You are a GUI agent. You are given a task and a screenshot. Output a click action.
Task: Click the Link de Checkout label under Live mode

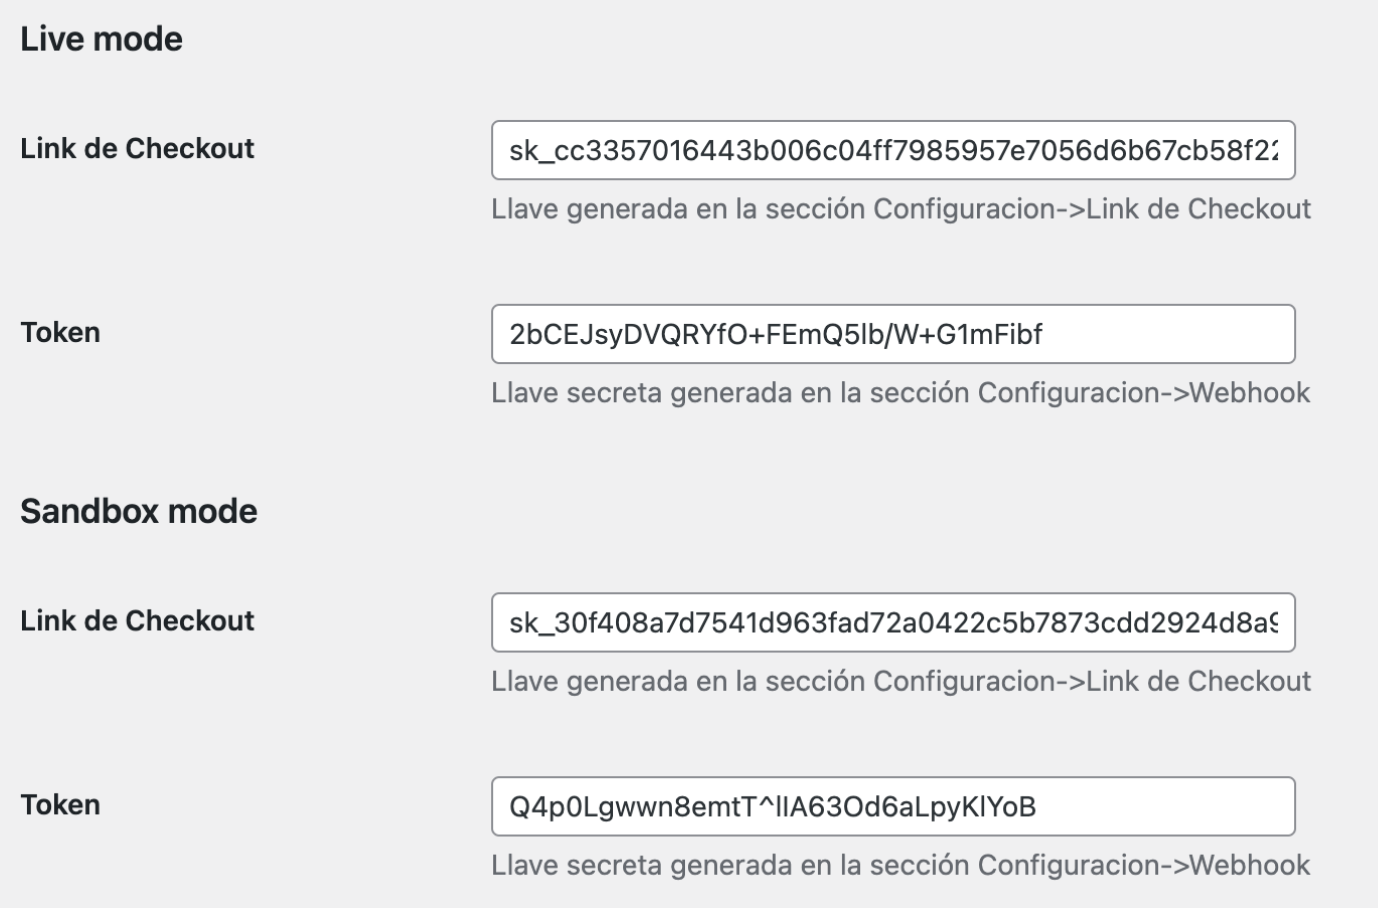137,148
